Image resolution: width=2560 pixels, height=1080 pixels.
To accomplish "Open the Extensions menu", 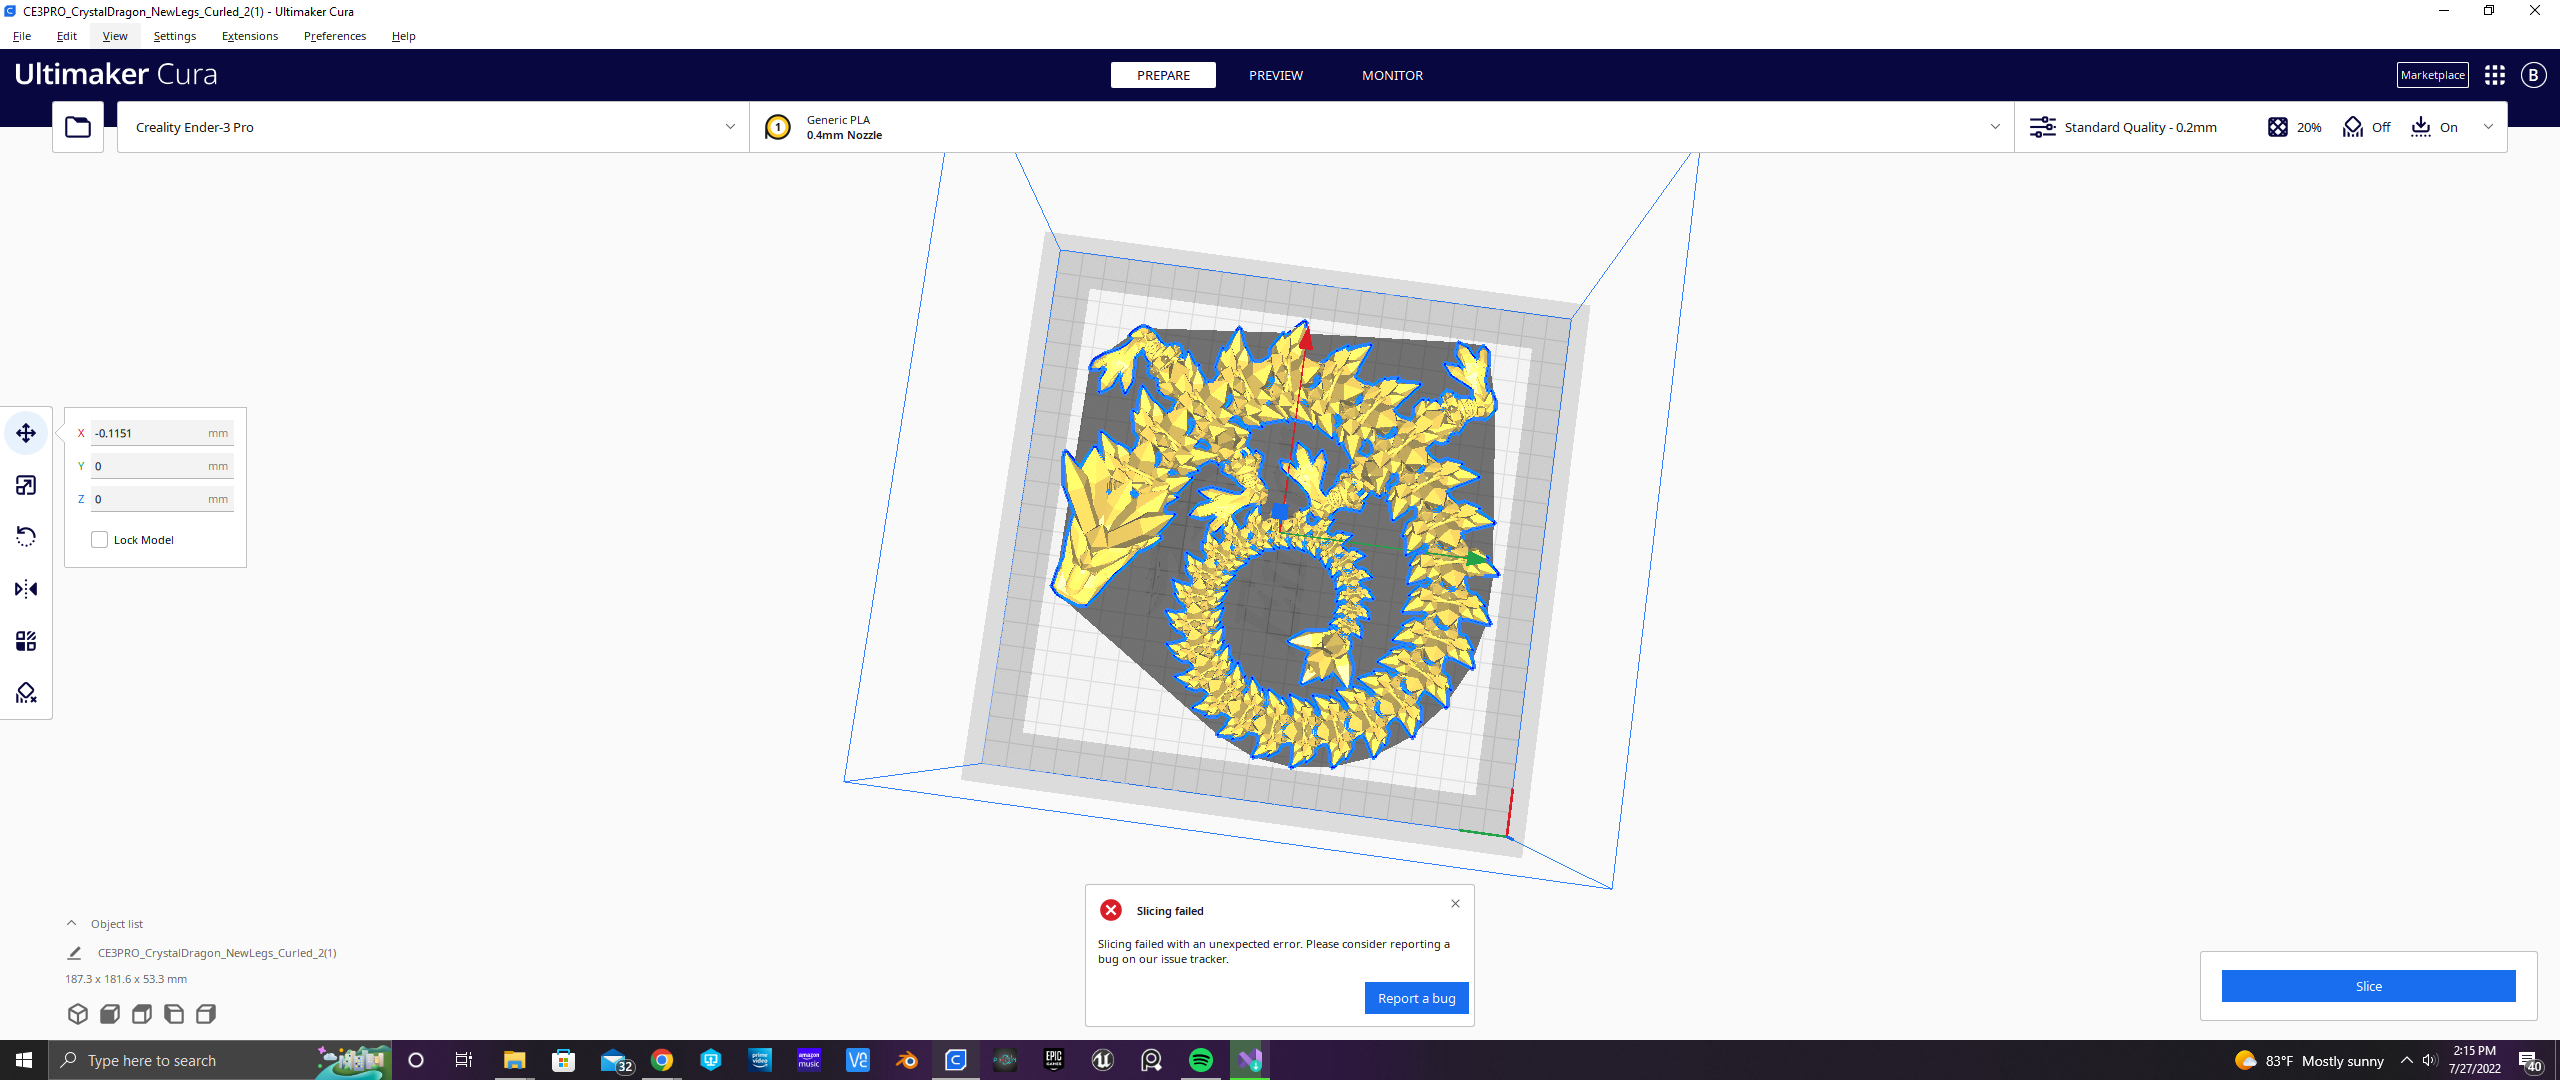I will 249,36.
